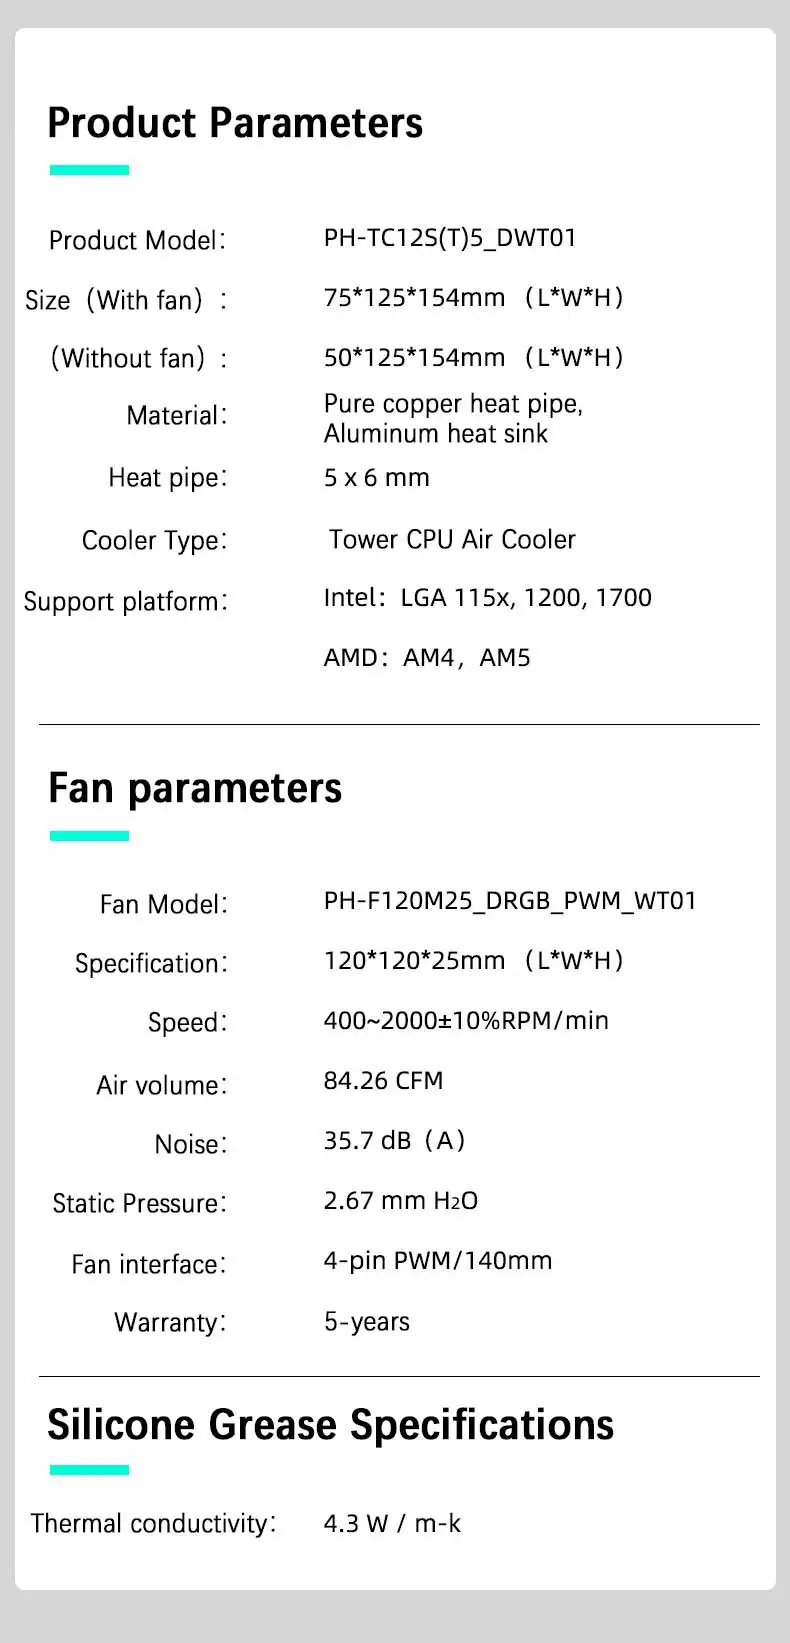Click the teal bar under Product Parameters
This screenshot has height=1643, width=790.
(89, 170)
